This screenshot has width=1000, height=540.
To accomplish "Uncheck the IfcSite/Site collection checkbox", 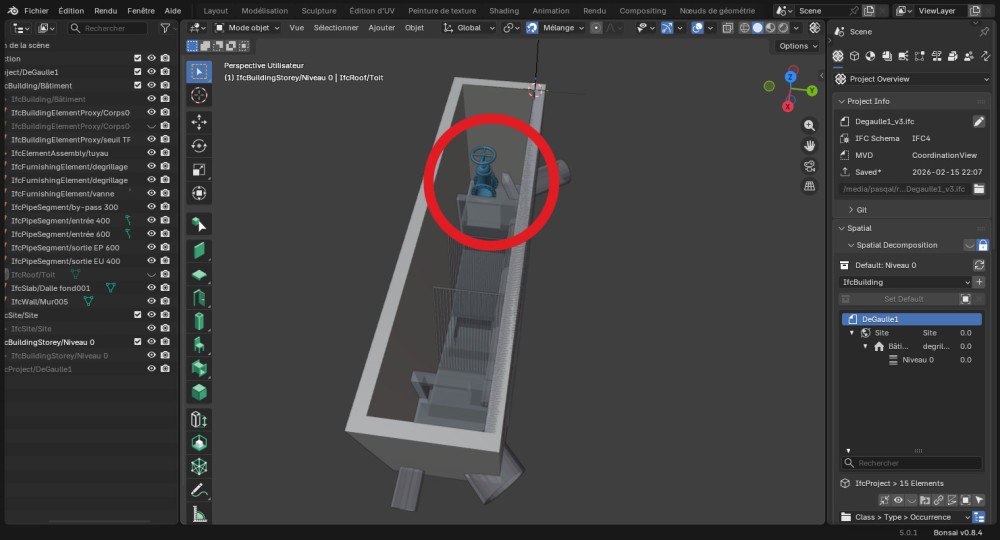I will pos(138,315).
